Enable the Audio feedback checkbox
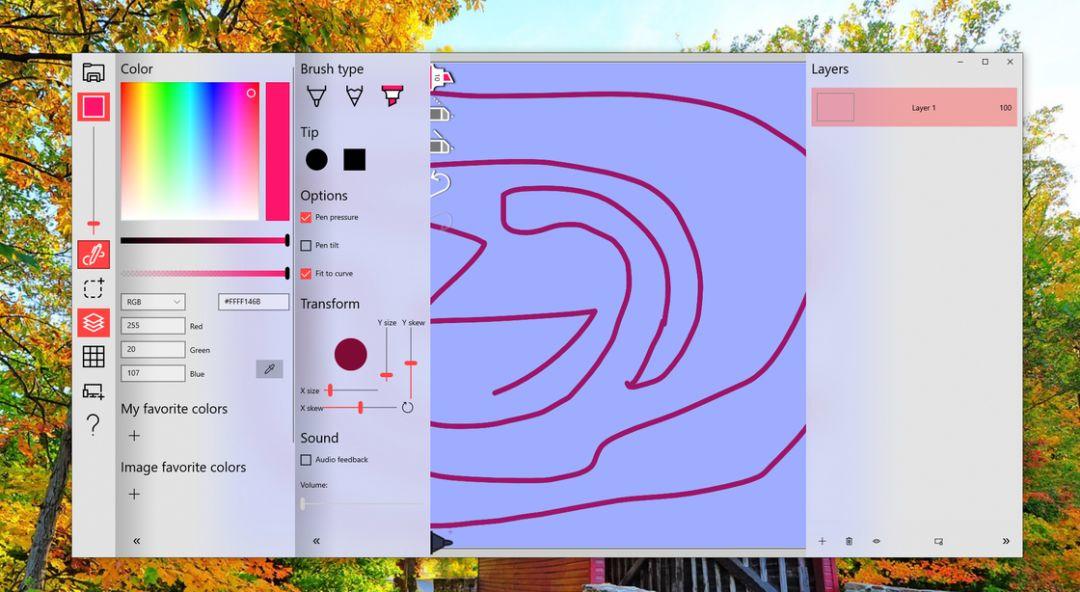The image size is (1080, 592). 306,460
